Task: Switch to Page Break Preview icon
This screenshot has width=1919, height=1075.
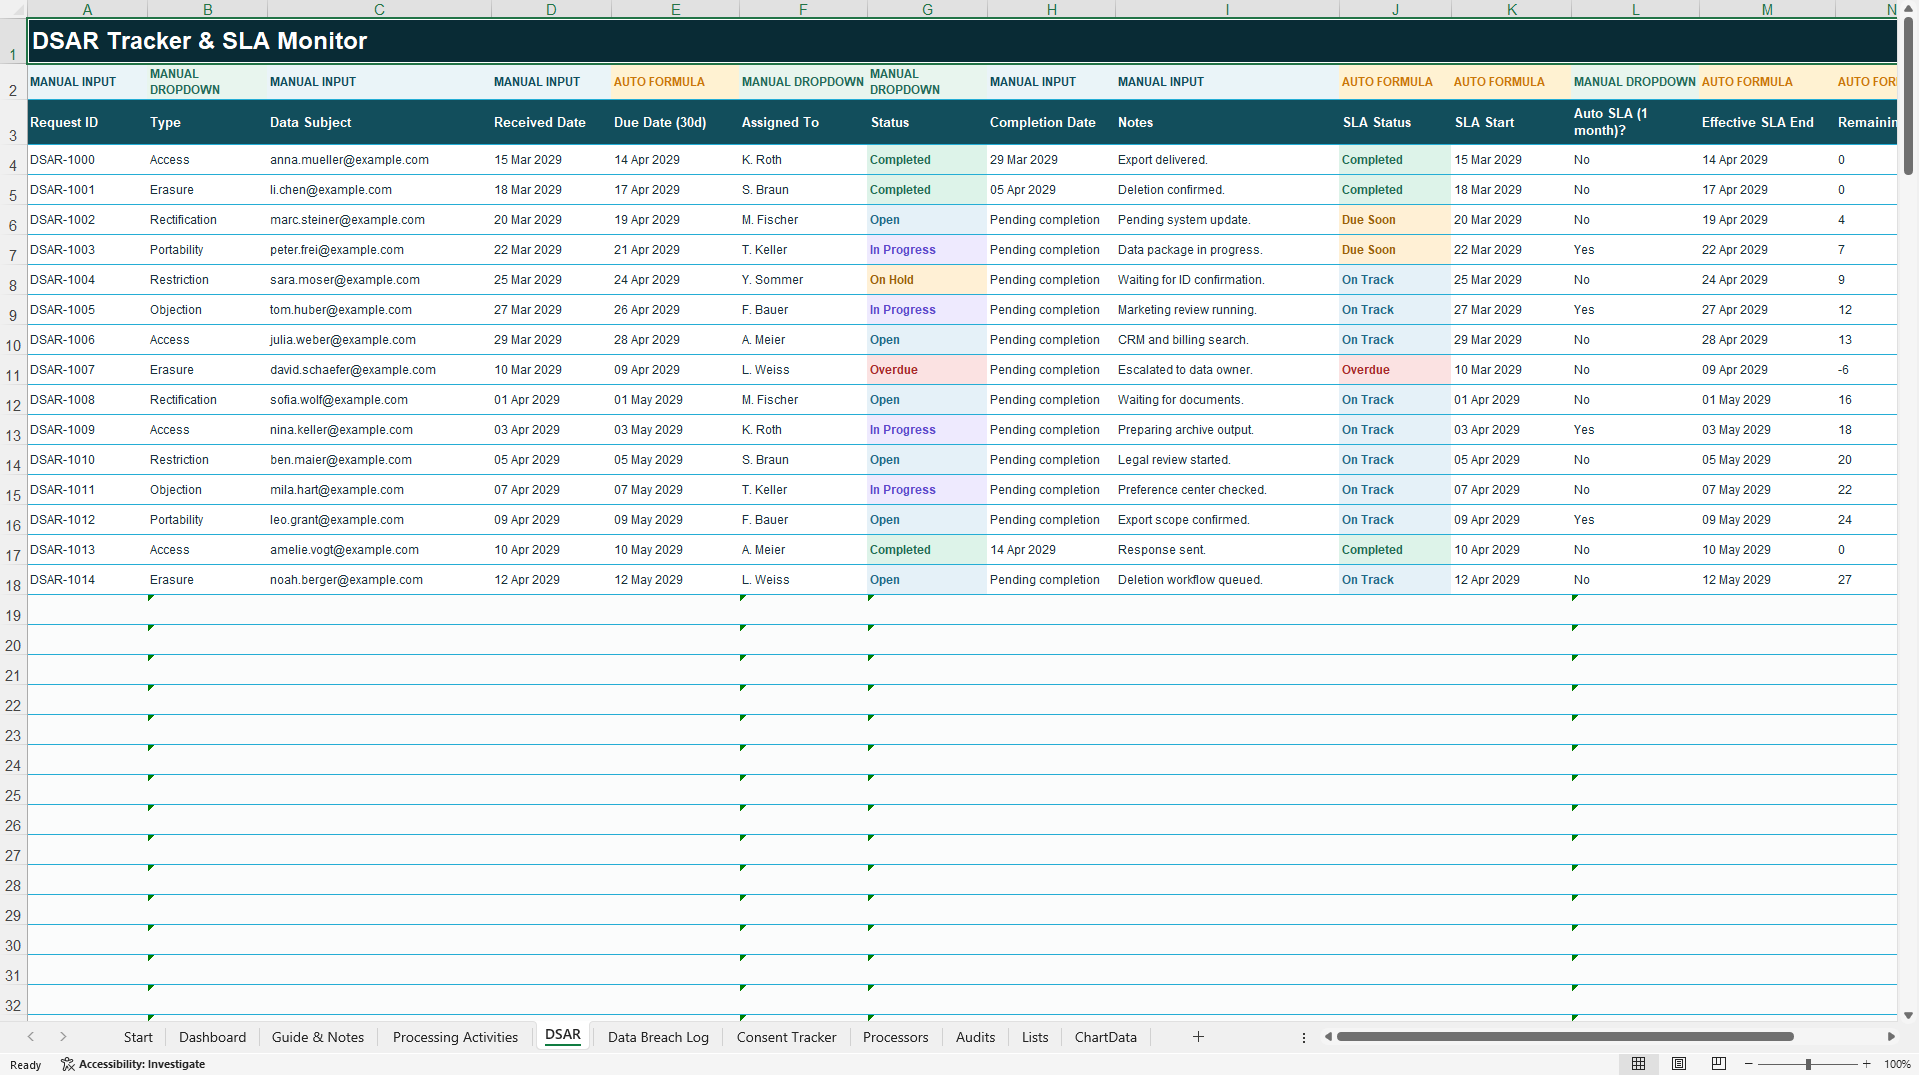Action: (x=1719, y=1064)
